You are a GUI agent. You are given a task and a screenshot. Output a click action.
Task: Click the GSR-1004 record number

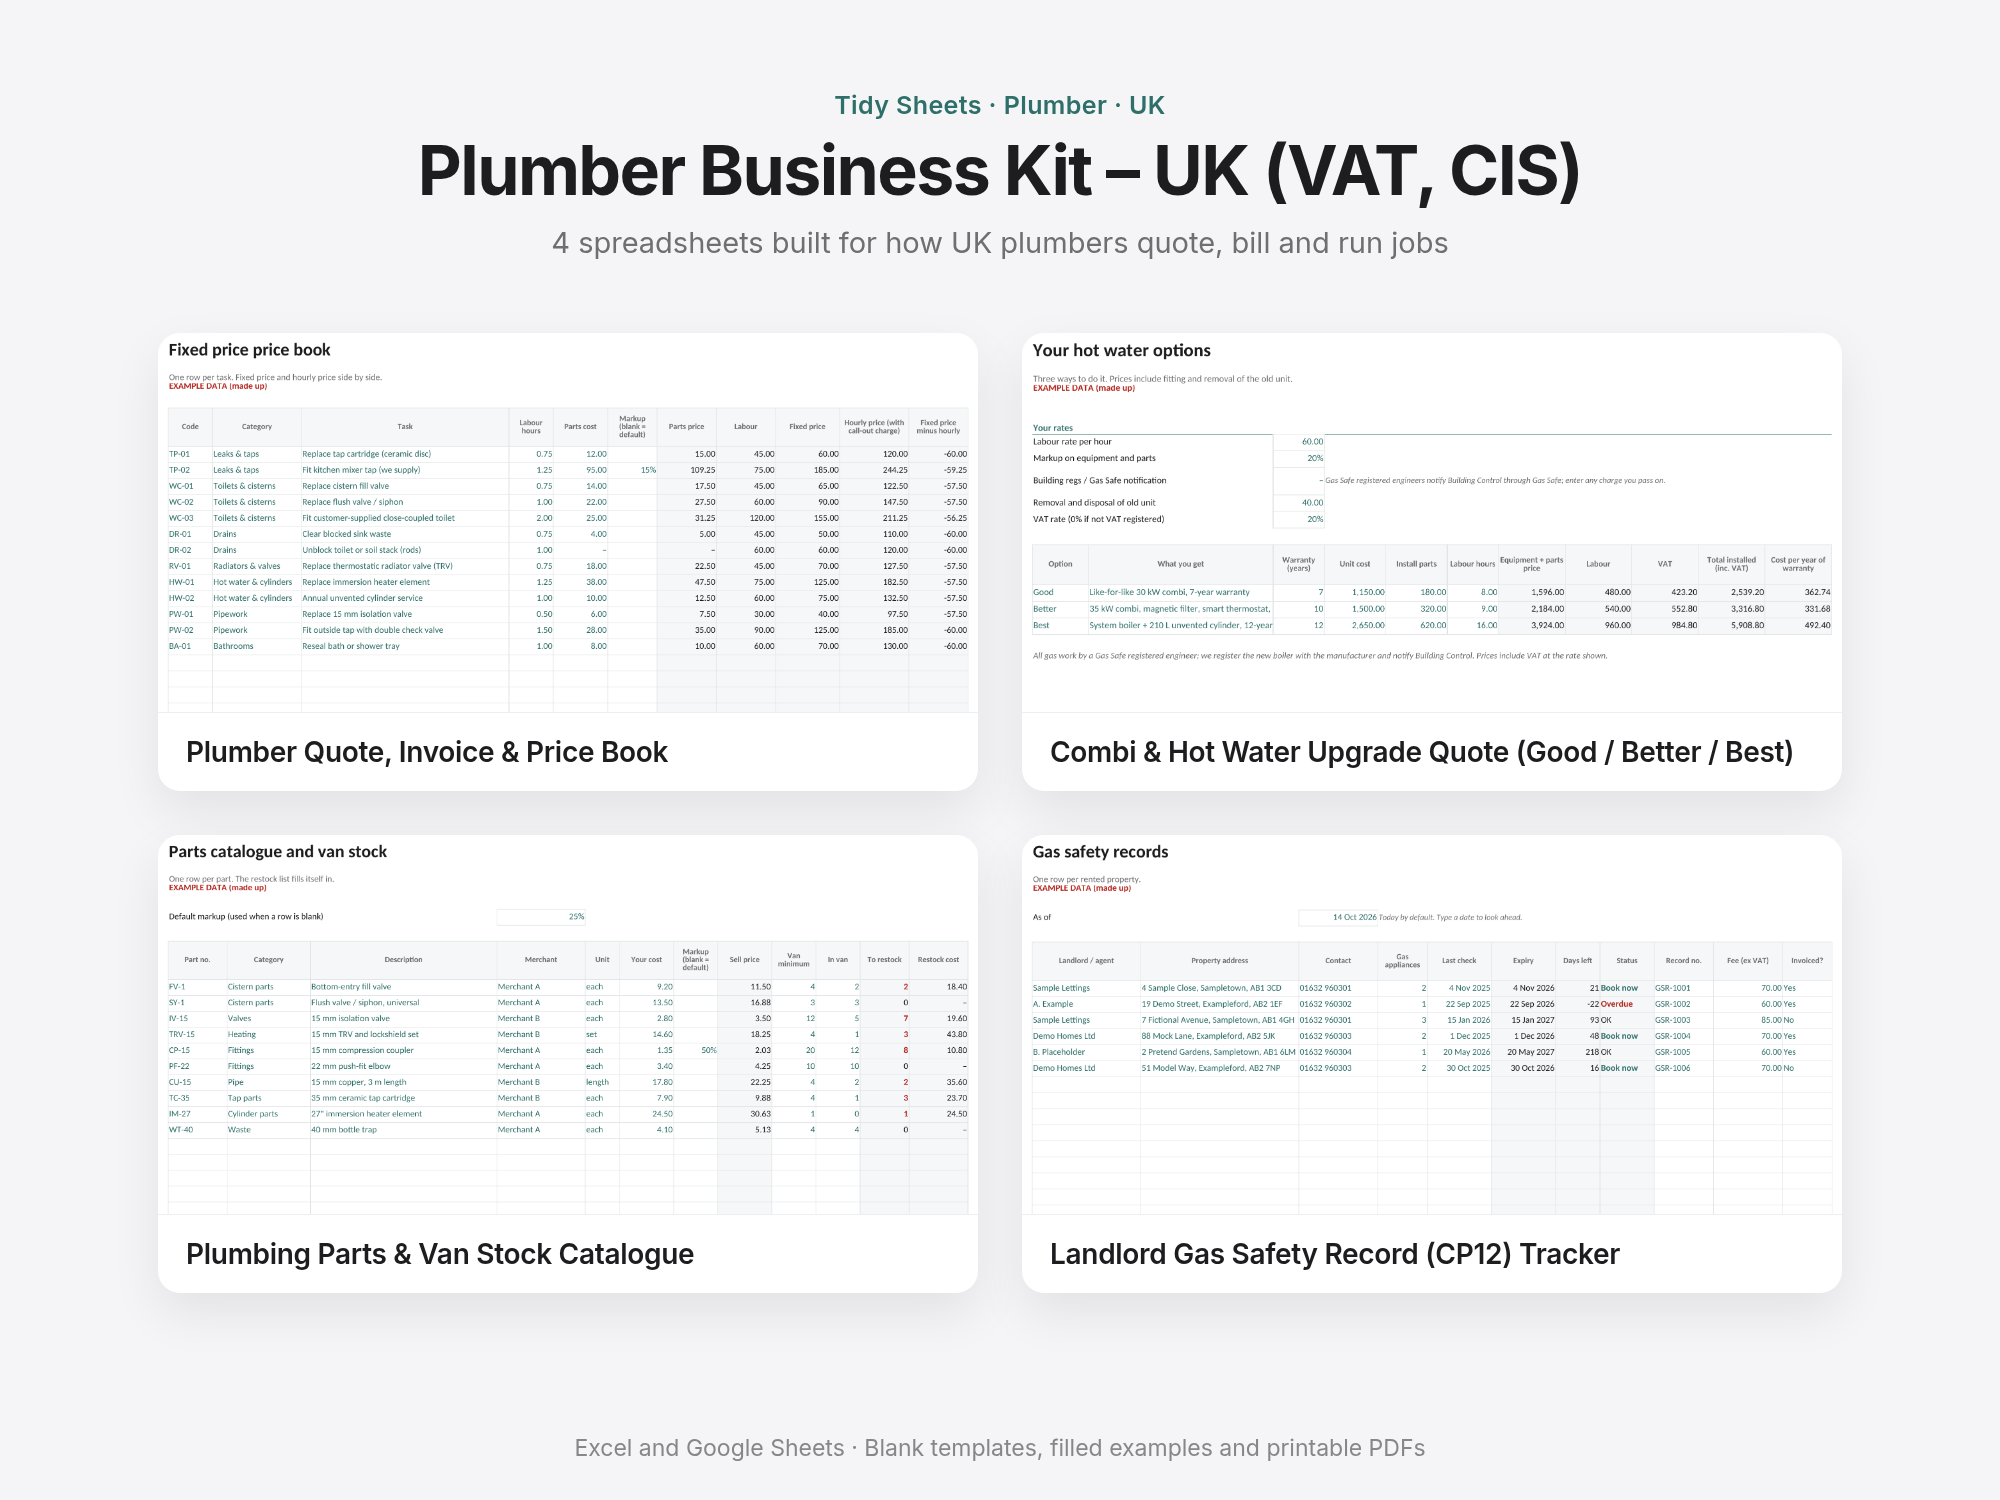[x=1683, y=1036]
